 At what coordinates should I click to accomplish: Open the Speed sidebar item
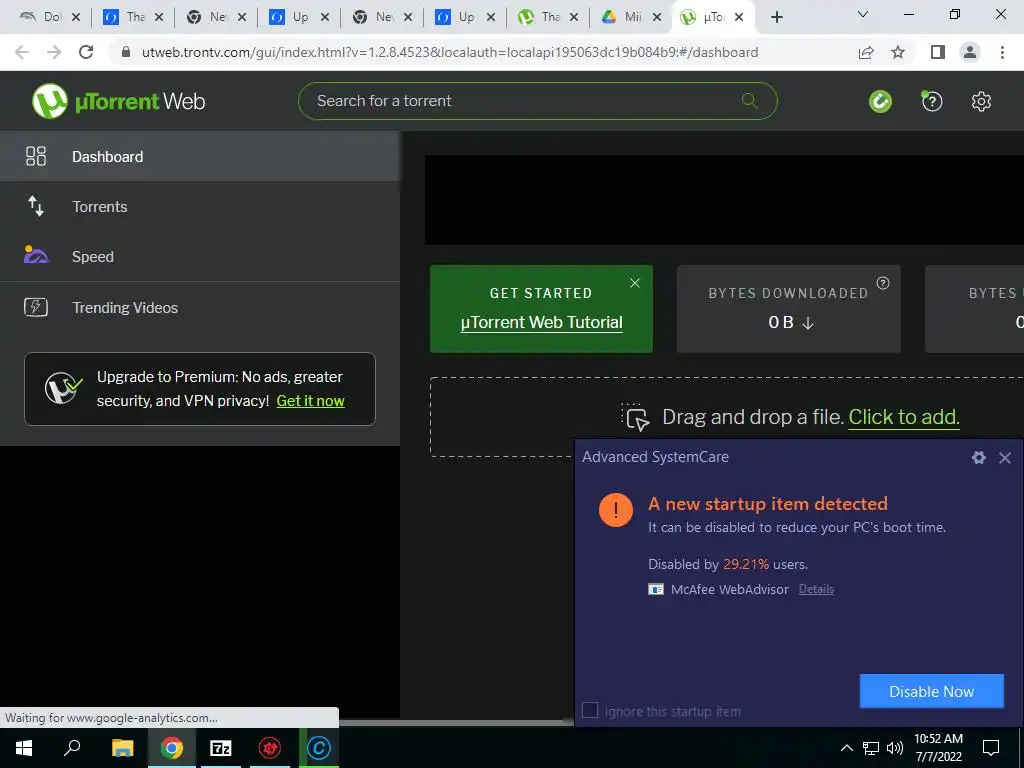[200, 257]
